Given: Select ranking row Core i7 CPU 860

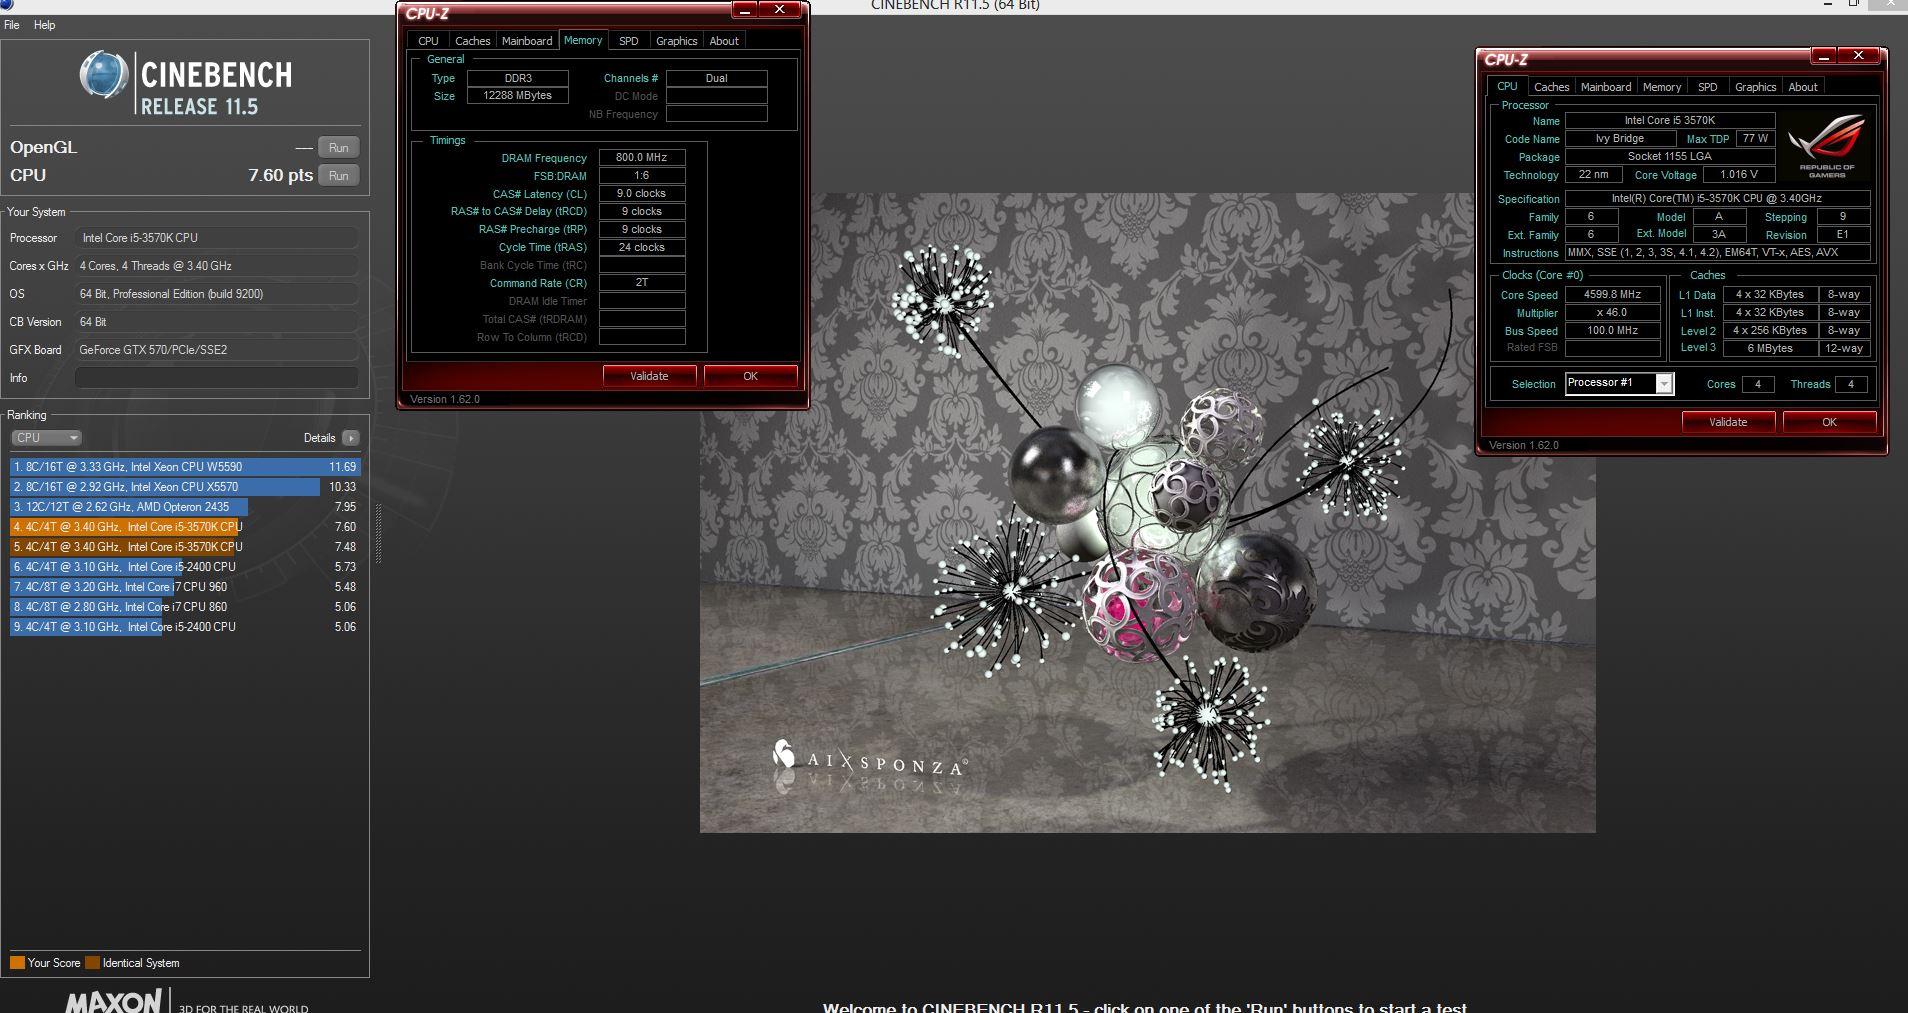Looking at the screenshot, I should coord(184,607).
